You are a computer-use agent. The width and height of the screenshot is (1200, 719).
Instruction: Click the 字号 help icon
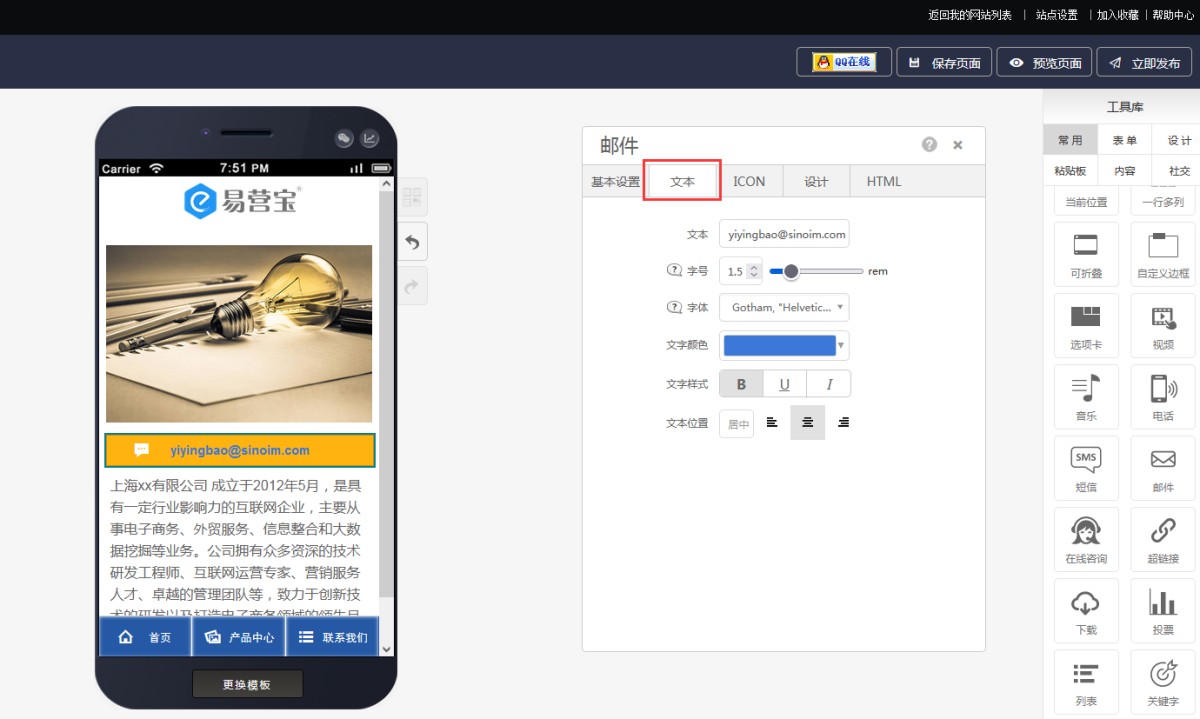pos(674,271)
